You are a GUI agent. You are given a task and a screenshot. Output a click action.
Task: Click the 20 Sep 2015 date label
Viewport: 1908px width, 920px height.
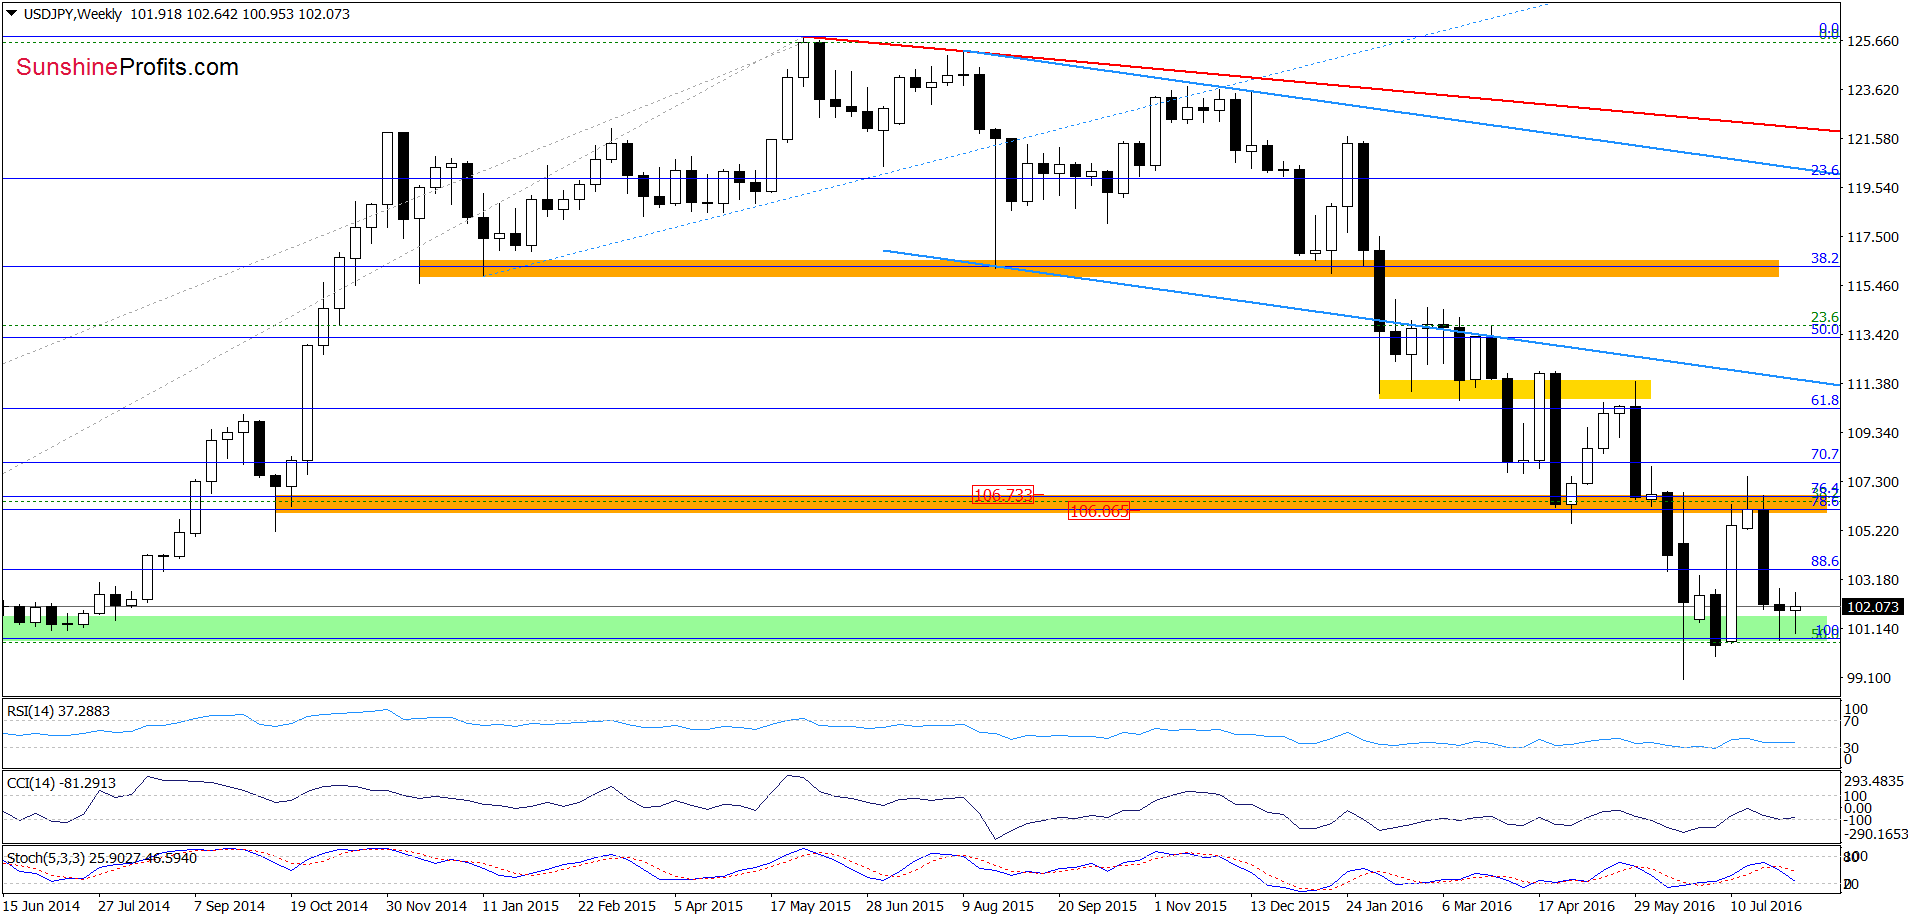[1097, 906]
